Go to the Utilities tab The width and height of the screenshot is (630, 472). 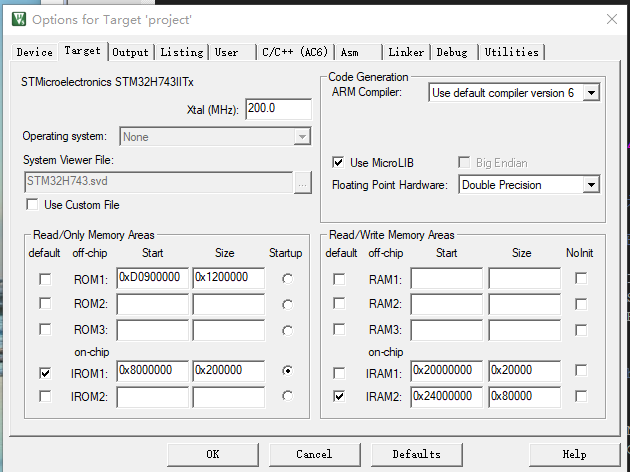pos(511,52)
